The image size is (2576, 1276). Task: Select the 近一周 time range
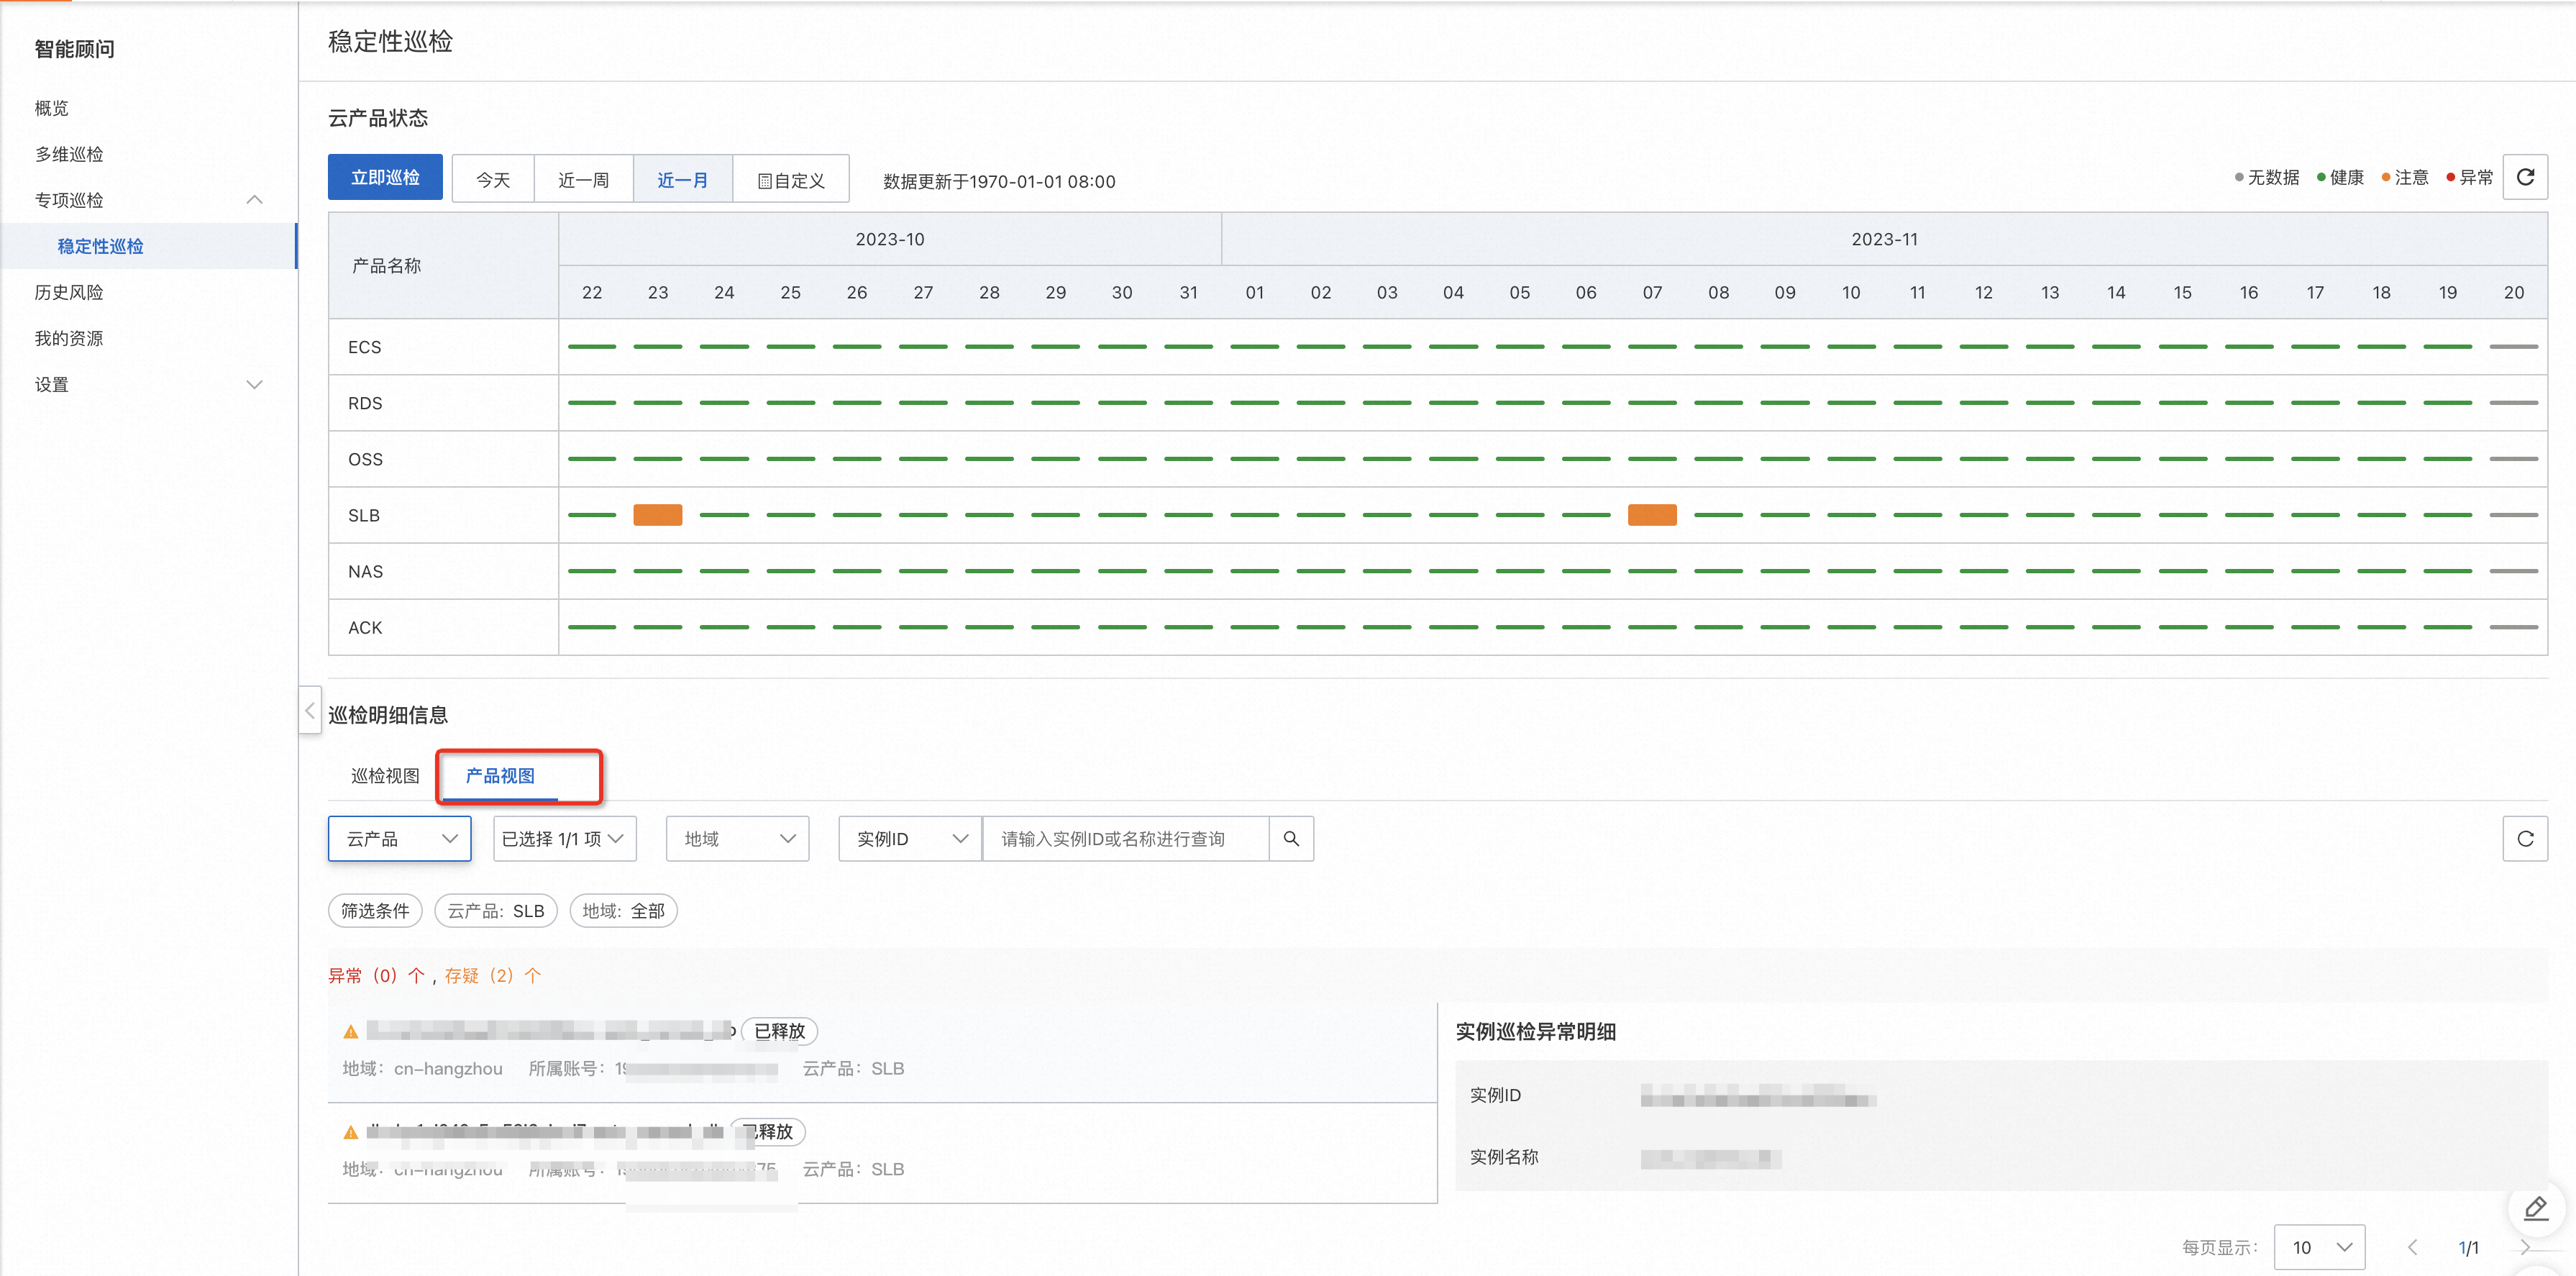coord(583,179)
